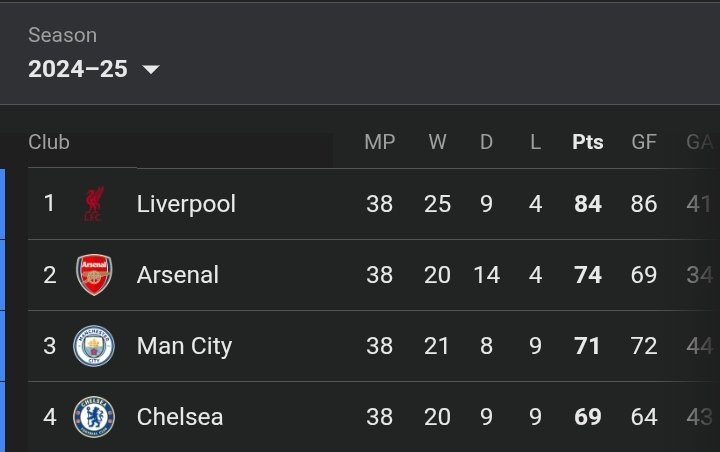Click the Season label text

(x=62, y=35)
